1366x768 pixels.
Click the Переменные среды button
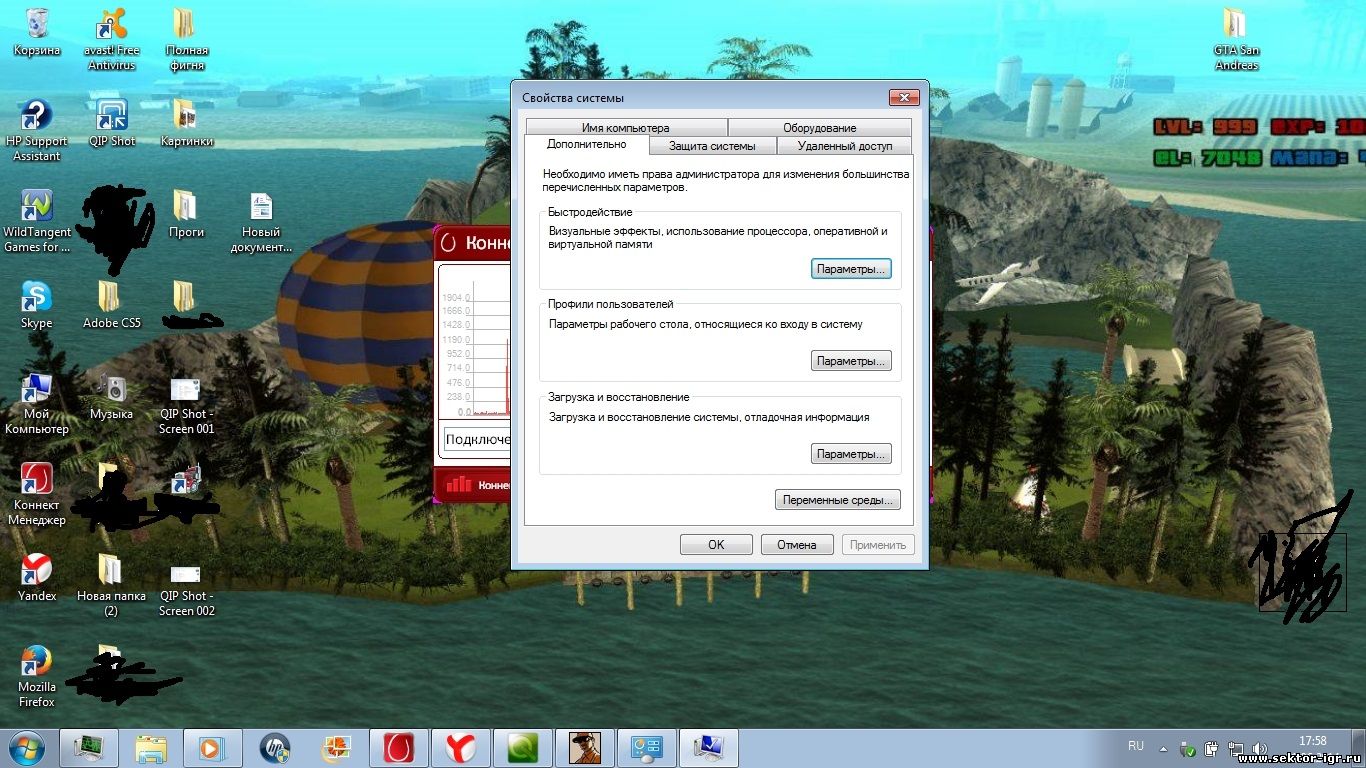[x=838, y=500]
